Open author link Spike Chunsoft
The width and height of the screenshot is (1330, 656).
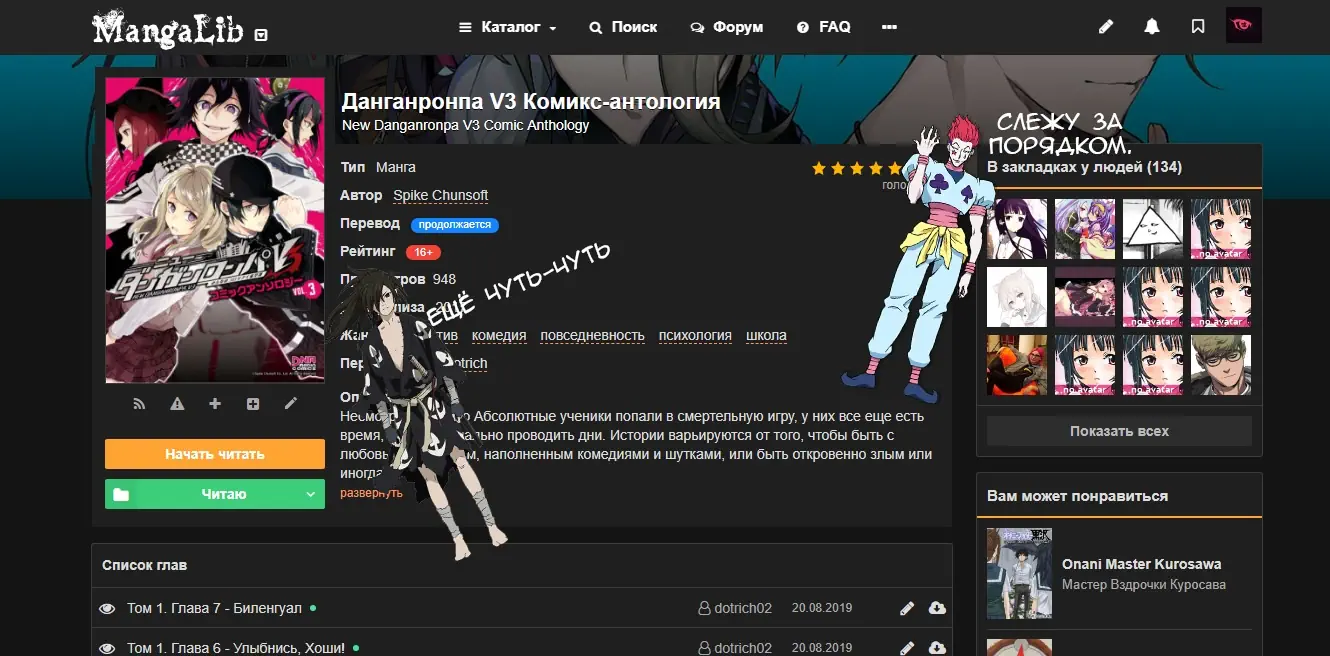[441, 195]
